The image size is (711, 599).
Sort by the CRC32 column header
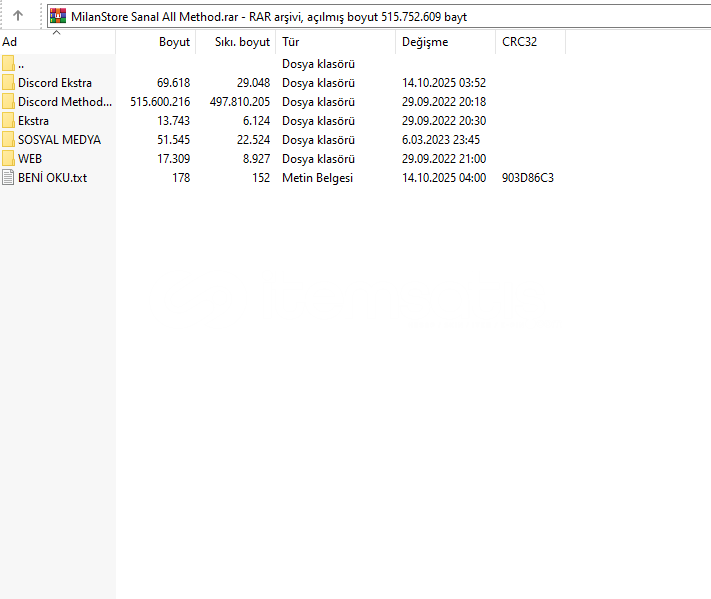531,42
